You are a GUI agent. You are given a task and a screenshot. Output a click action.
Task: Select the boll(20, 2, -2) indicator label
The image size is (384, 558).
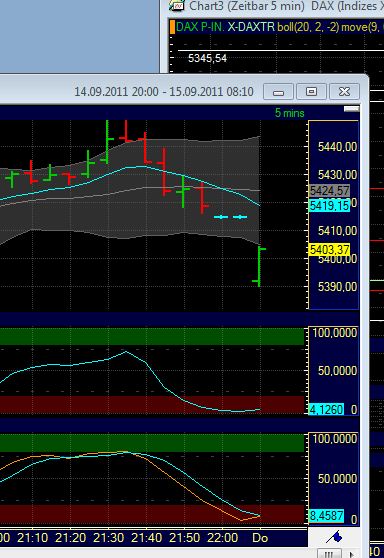[x=308, y=27]
